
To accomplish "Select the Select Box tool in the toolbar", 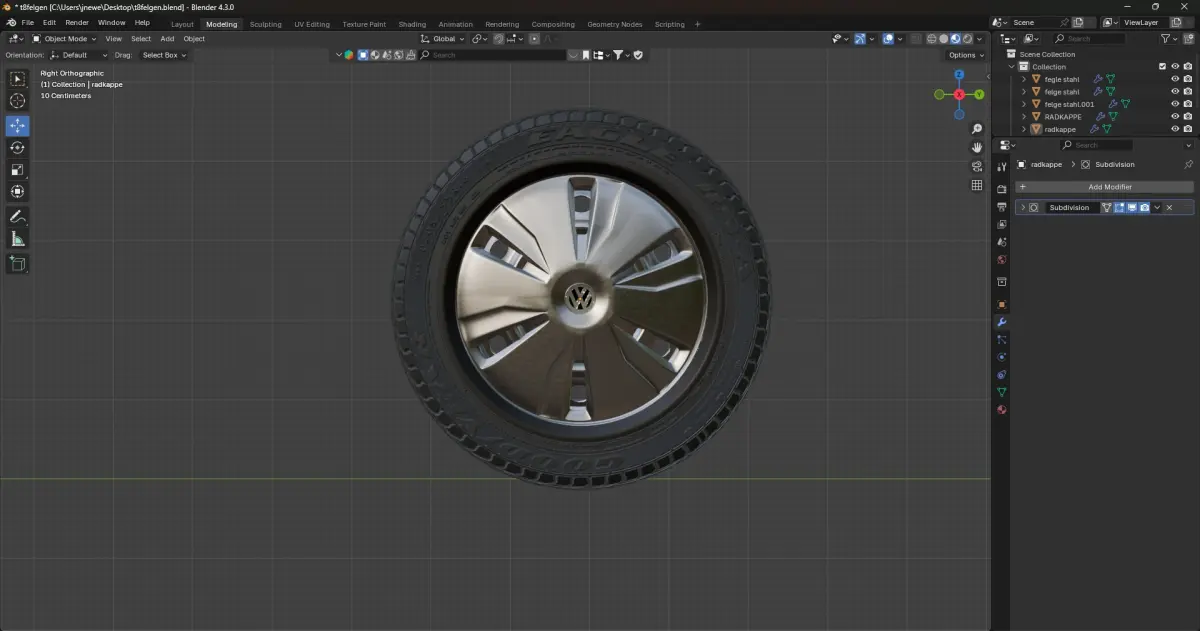I will pyautogui.click(x=17, y=79).
